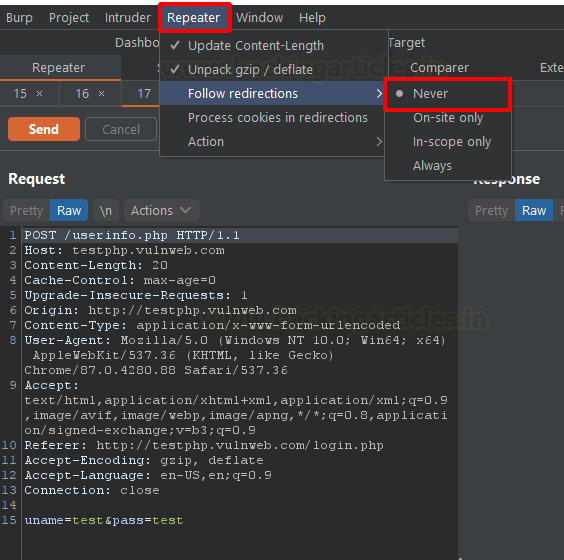This screenshot has height=560, width=564.
Task: Open the Burp menu
Action: tap(19, 18)
